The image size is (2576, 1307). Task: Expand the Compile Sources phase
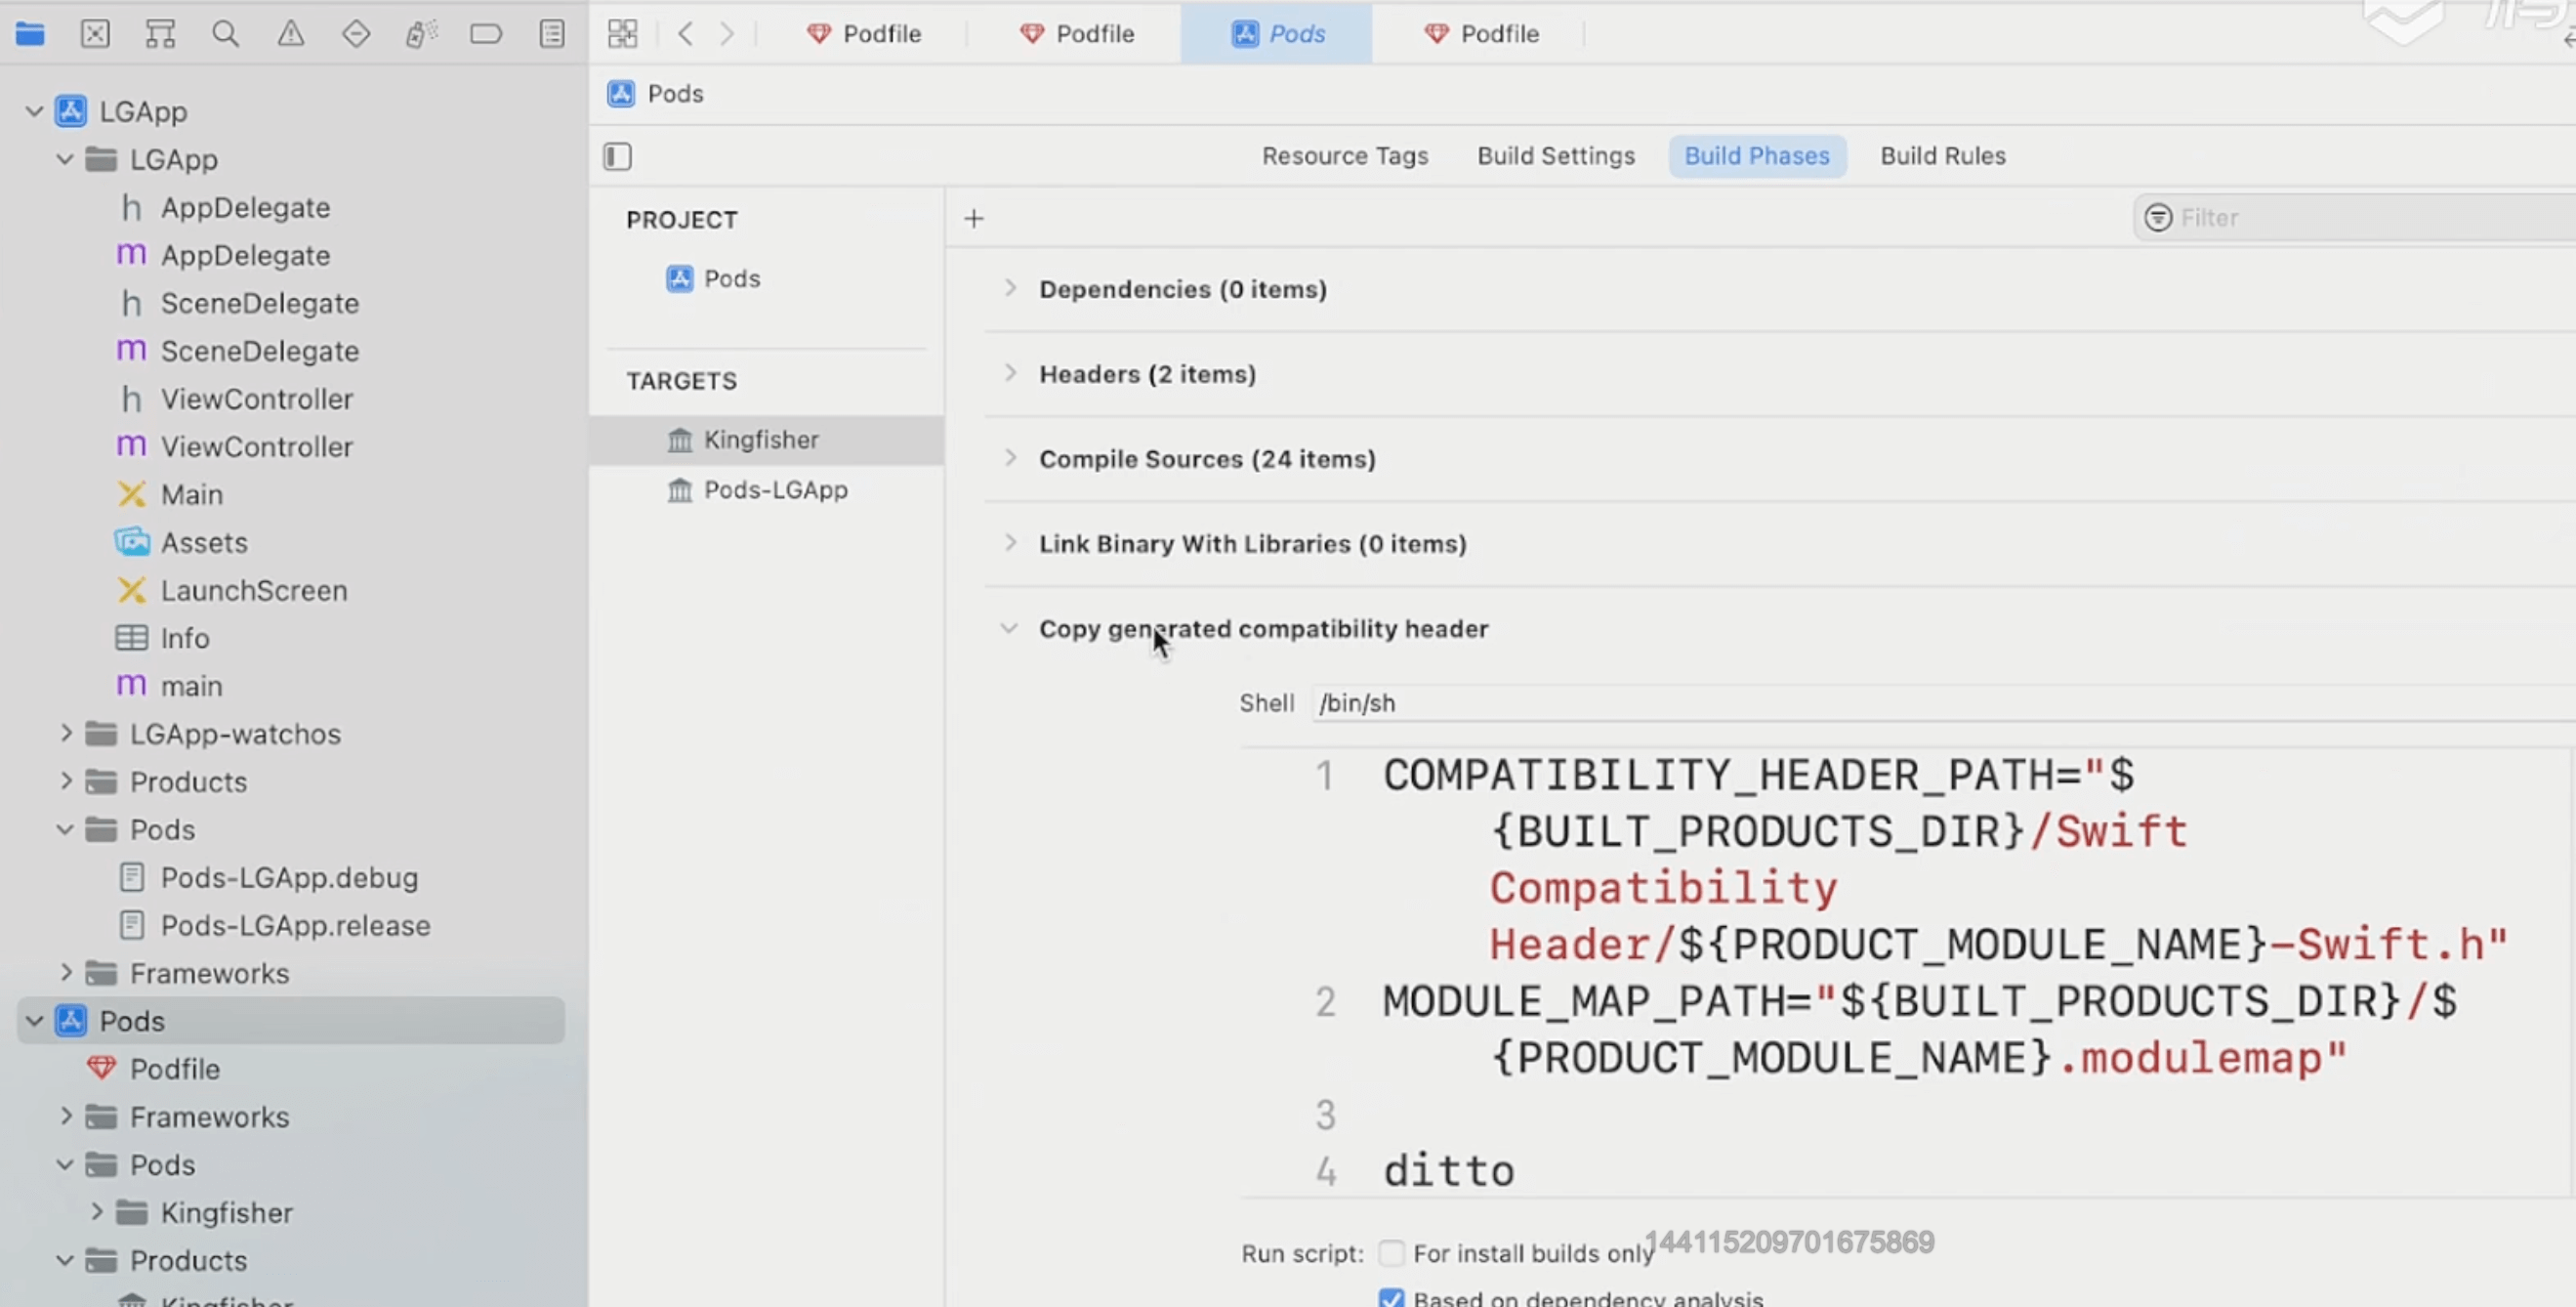1010,458
